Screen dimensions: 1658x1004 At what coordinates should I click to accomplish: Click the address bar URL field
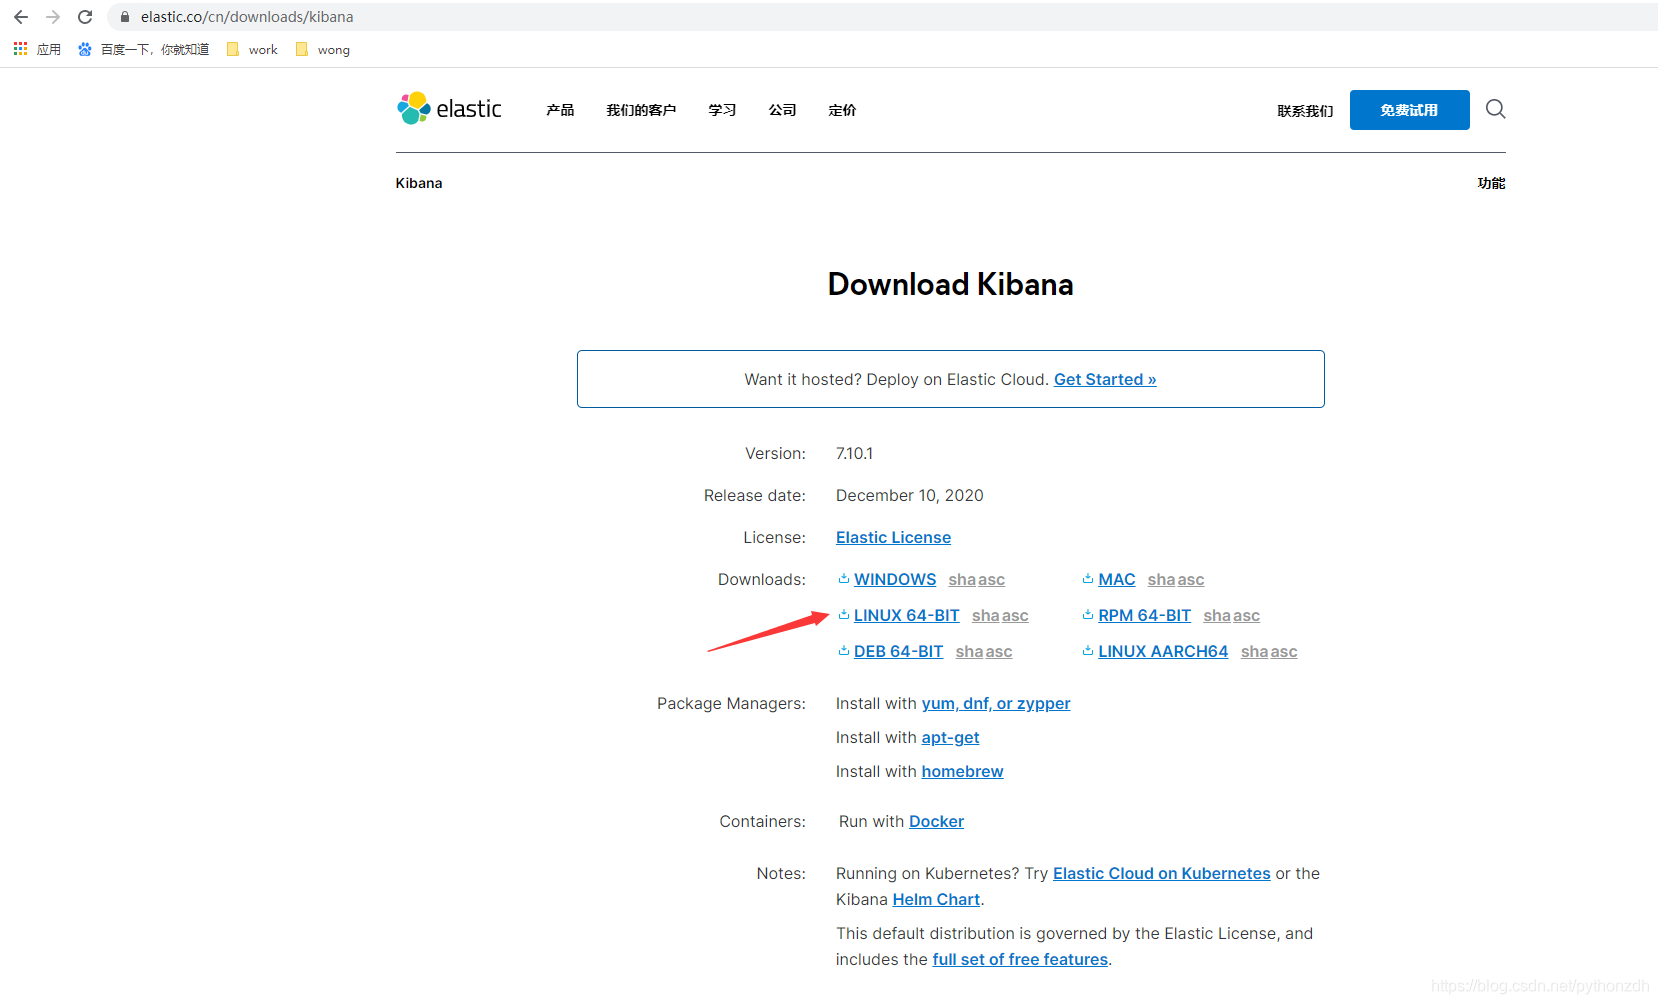point(880,17)
